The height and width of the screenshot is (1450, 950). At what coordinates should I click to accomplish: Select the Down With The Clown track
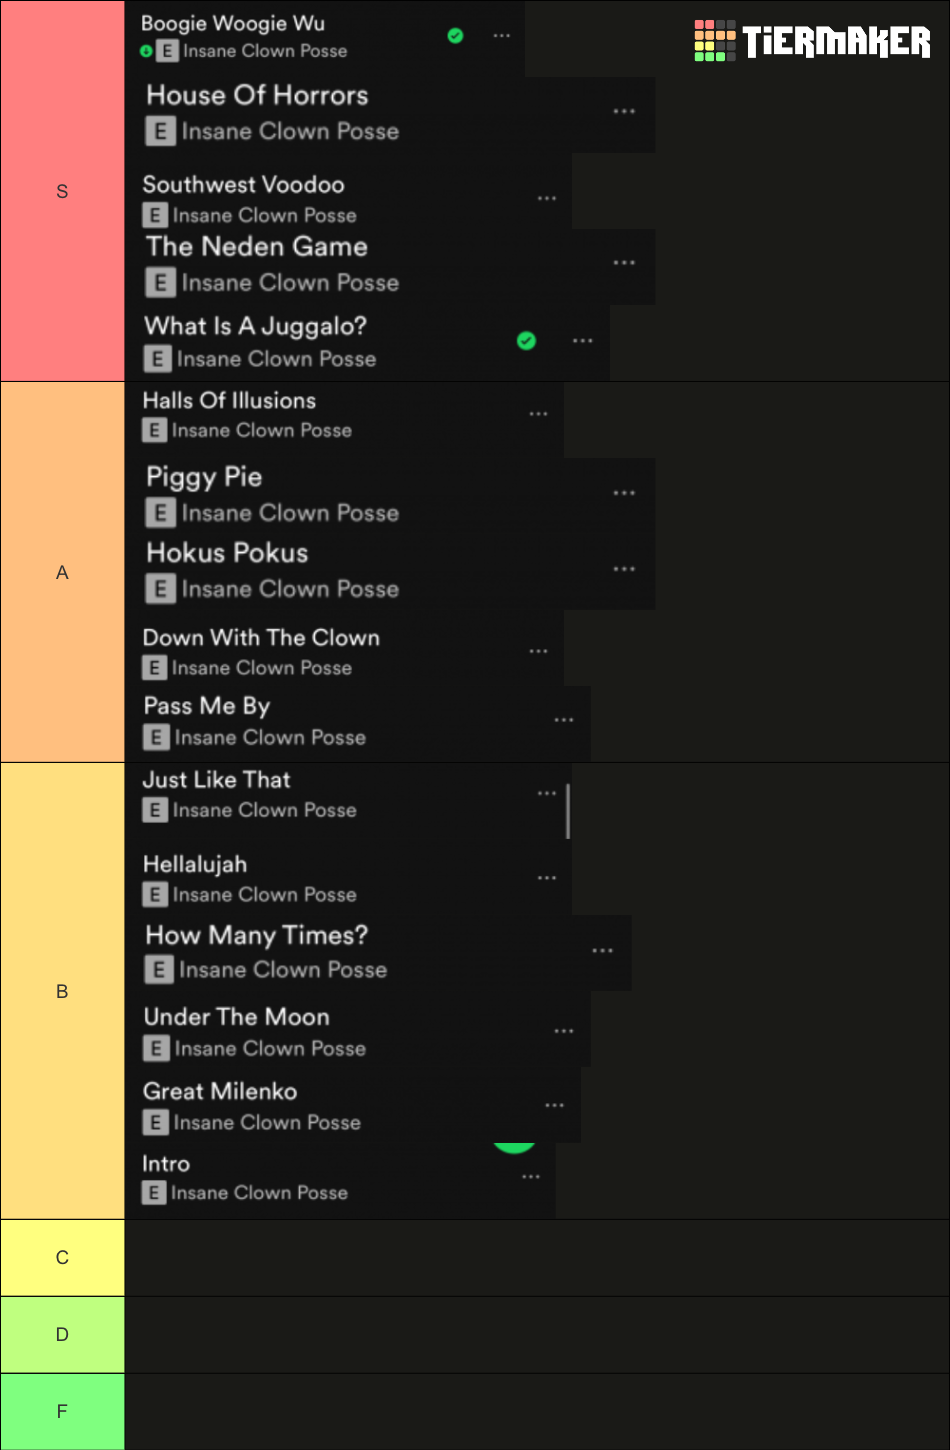(344, 652)
